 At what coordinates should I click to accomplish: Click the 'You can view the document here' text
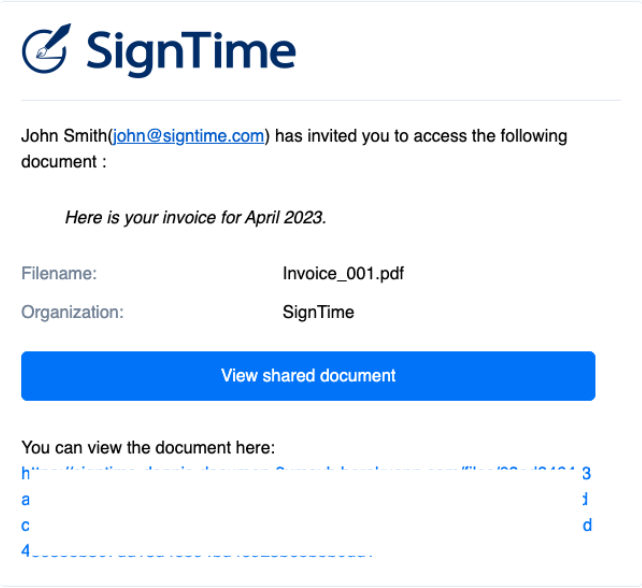[x=148, y=447]
